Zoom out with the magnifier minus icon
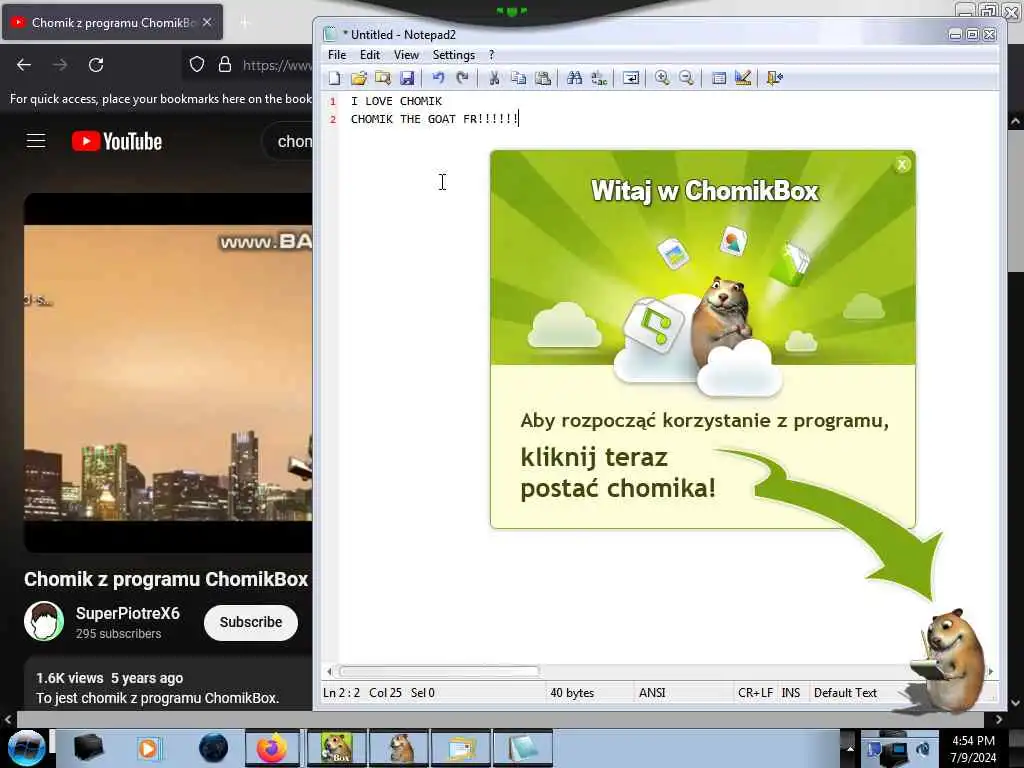 coord(686,78)
